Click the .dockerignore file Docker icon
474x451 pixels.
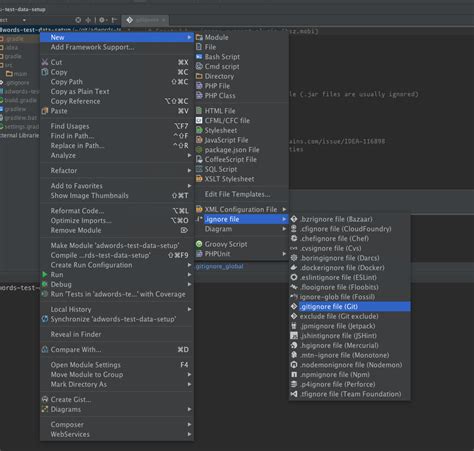pos(294,268)
